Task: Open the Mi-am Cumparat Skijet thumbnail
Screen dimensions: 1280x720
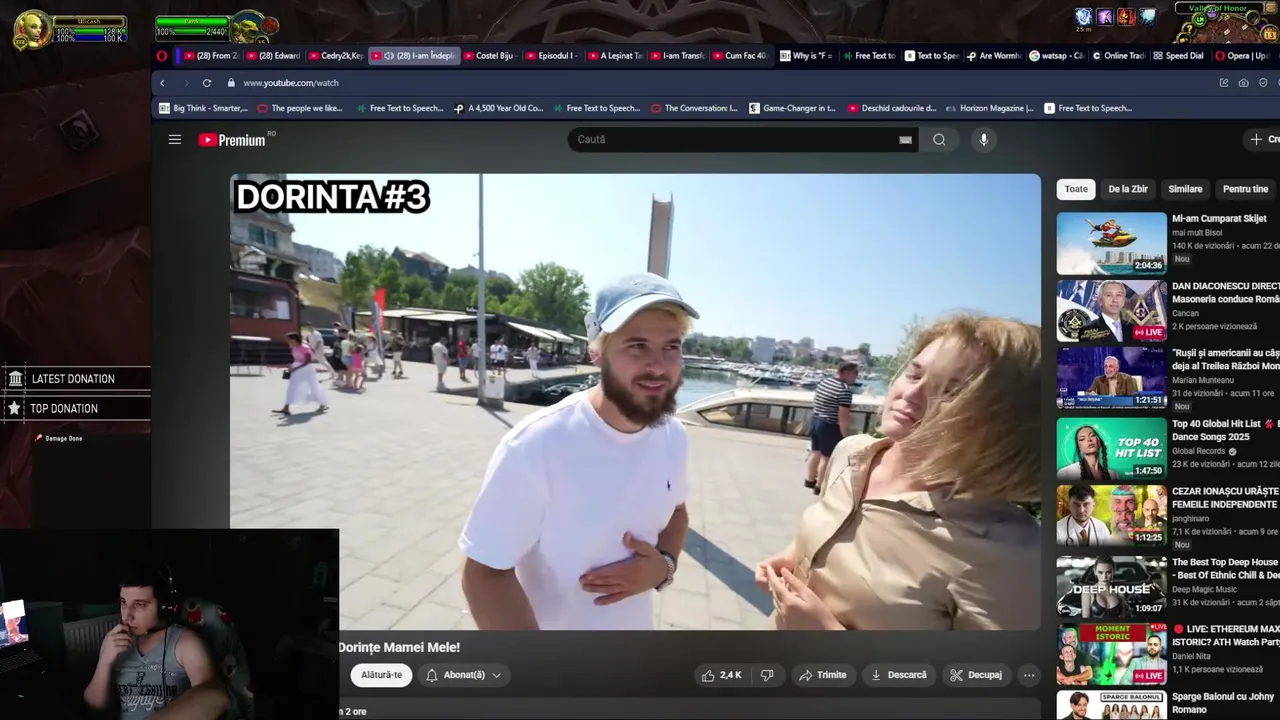Action: click(x=1112, y=243)
